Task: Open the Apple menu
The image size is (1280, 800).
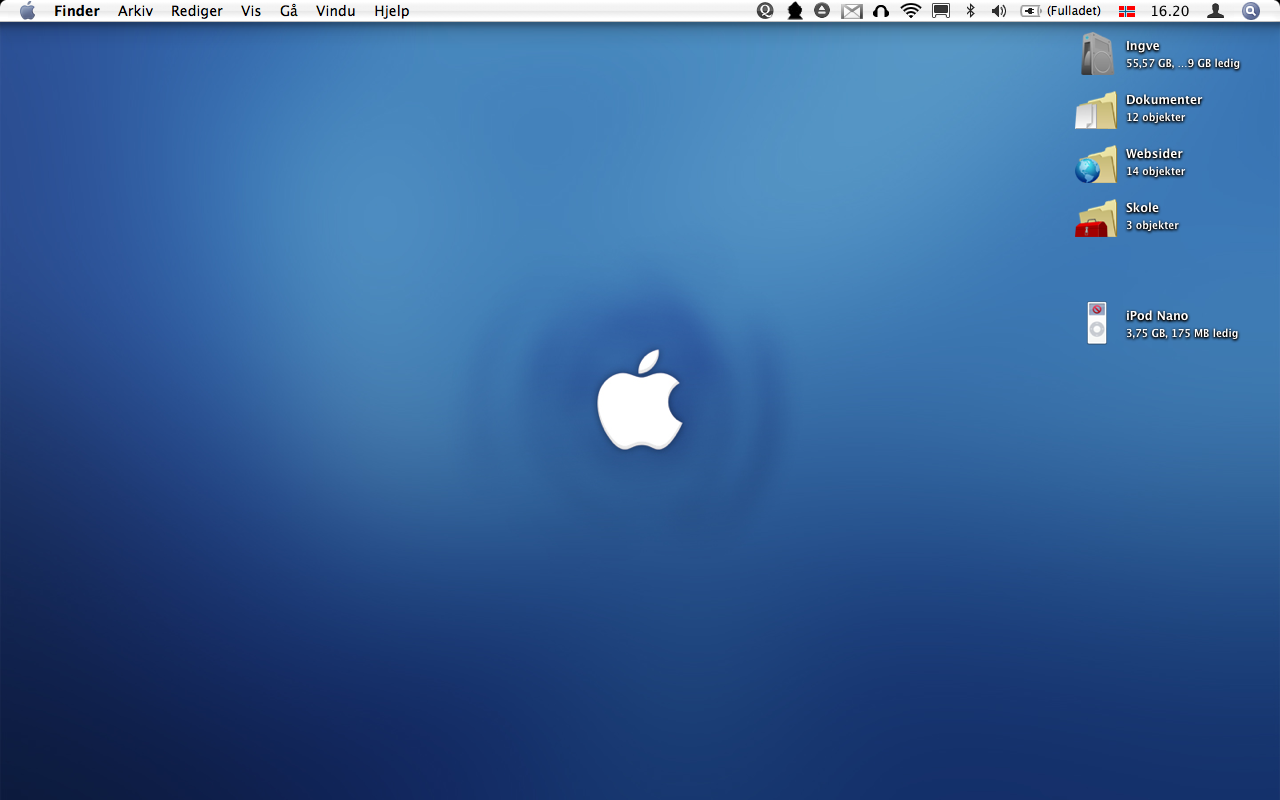Action: [27, 11]
